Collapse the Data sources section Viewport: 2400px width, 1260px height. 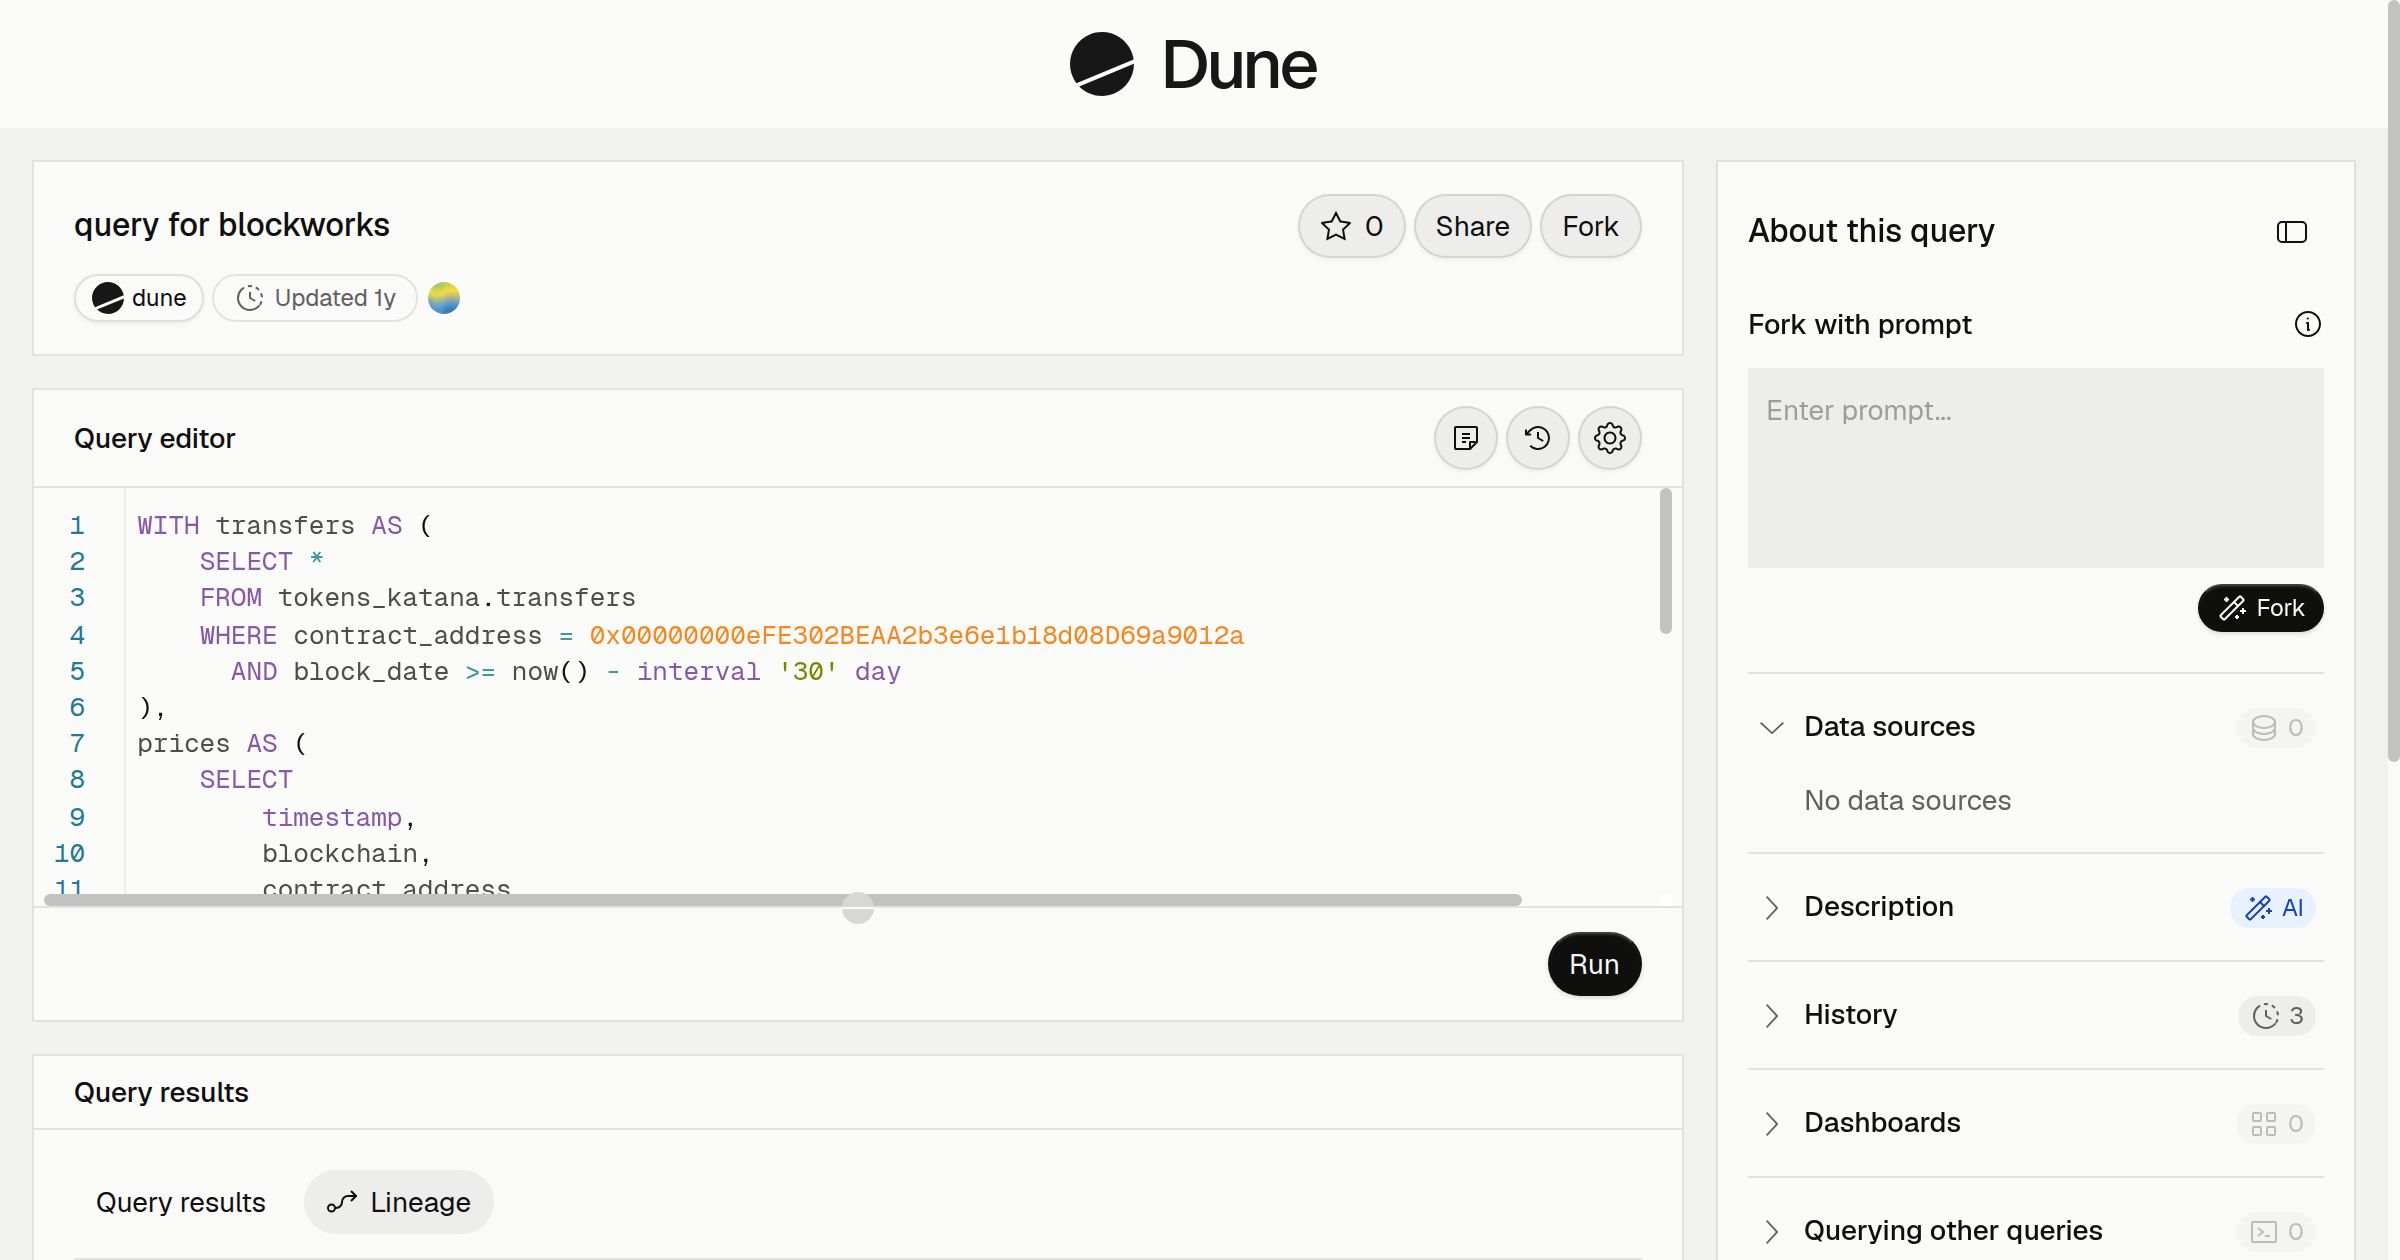[1771, 727]
